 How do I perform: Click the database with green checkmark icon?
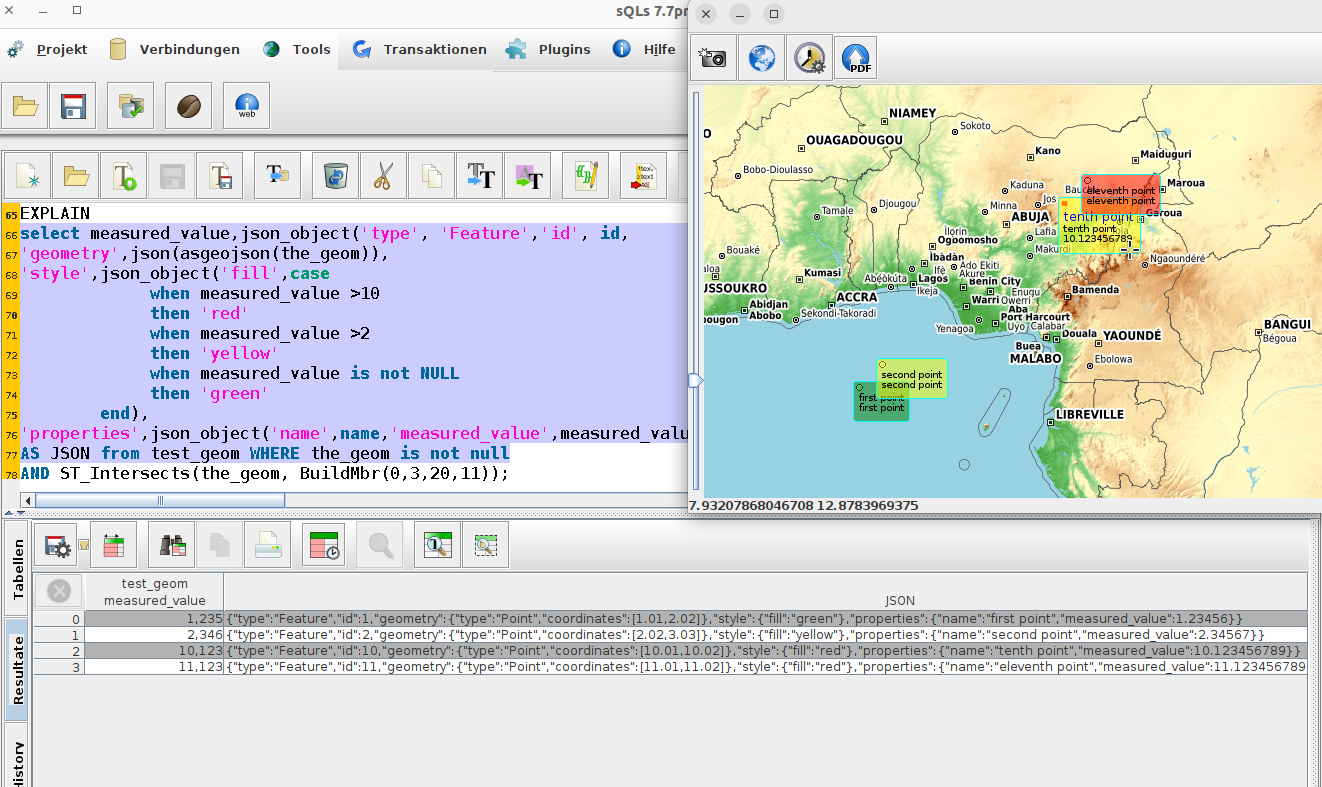(131, 106)
